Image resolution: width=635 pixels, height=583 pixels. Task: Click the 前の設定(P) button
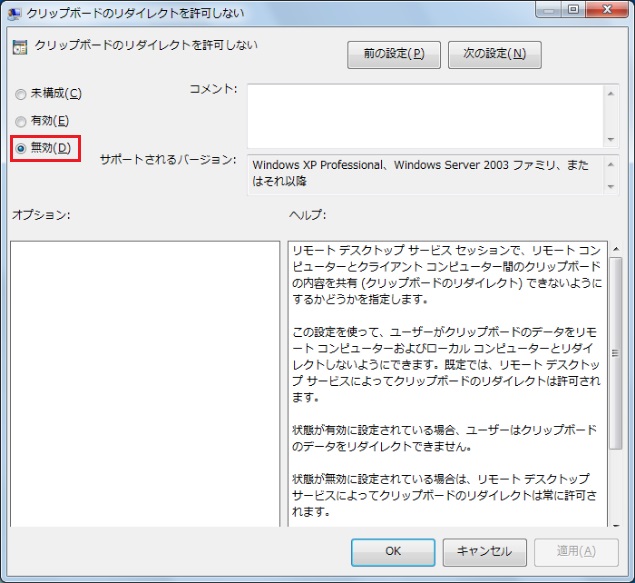pyautogui.click(x=394, y=54)
